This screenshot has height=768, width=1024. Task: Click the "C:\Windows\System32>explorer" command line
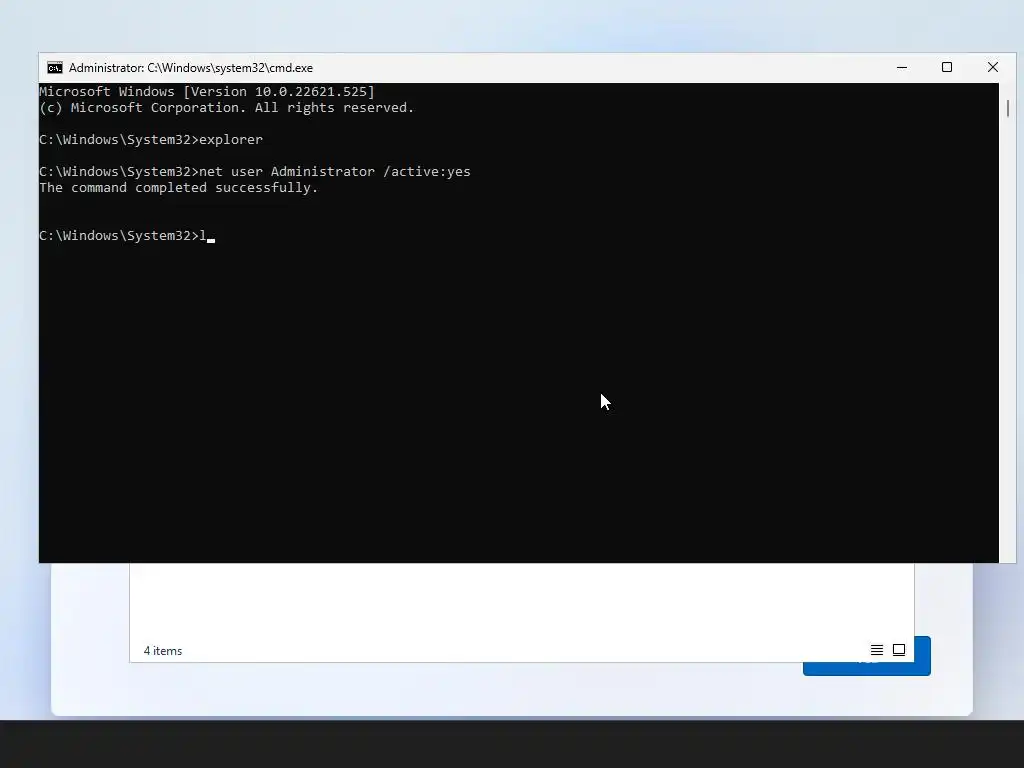[x=151, y=140]
